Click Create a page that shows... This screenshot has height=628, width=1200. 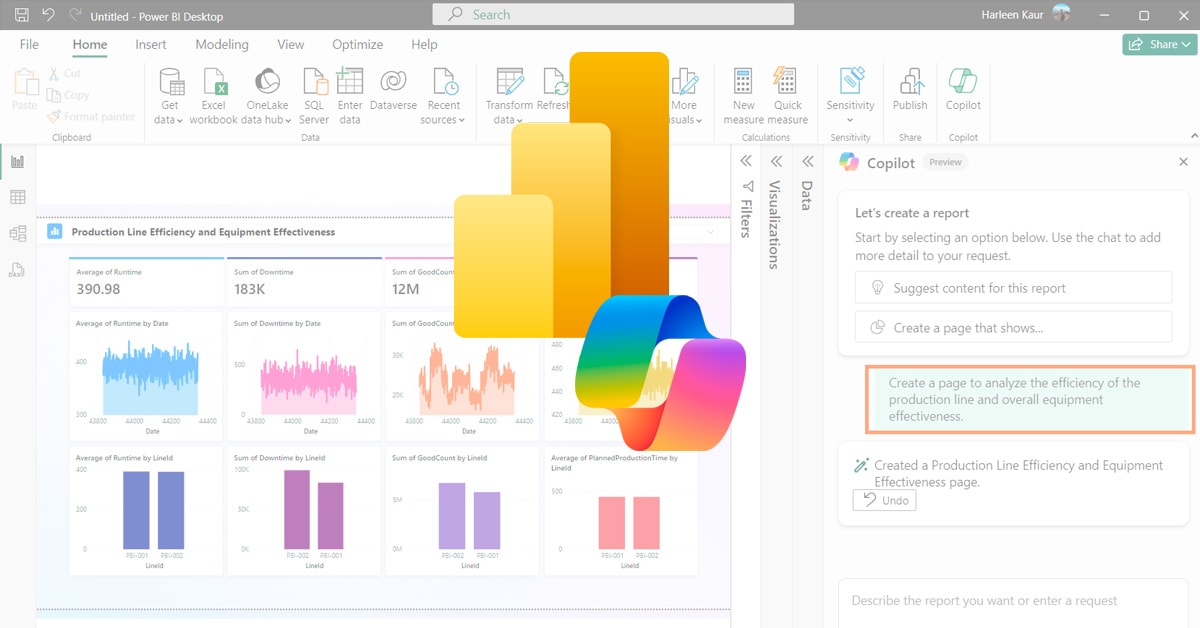pyautogui.click(x=1013, y=327)
